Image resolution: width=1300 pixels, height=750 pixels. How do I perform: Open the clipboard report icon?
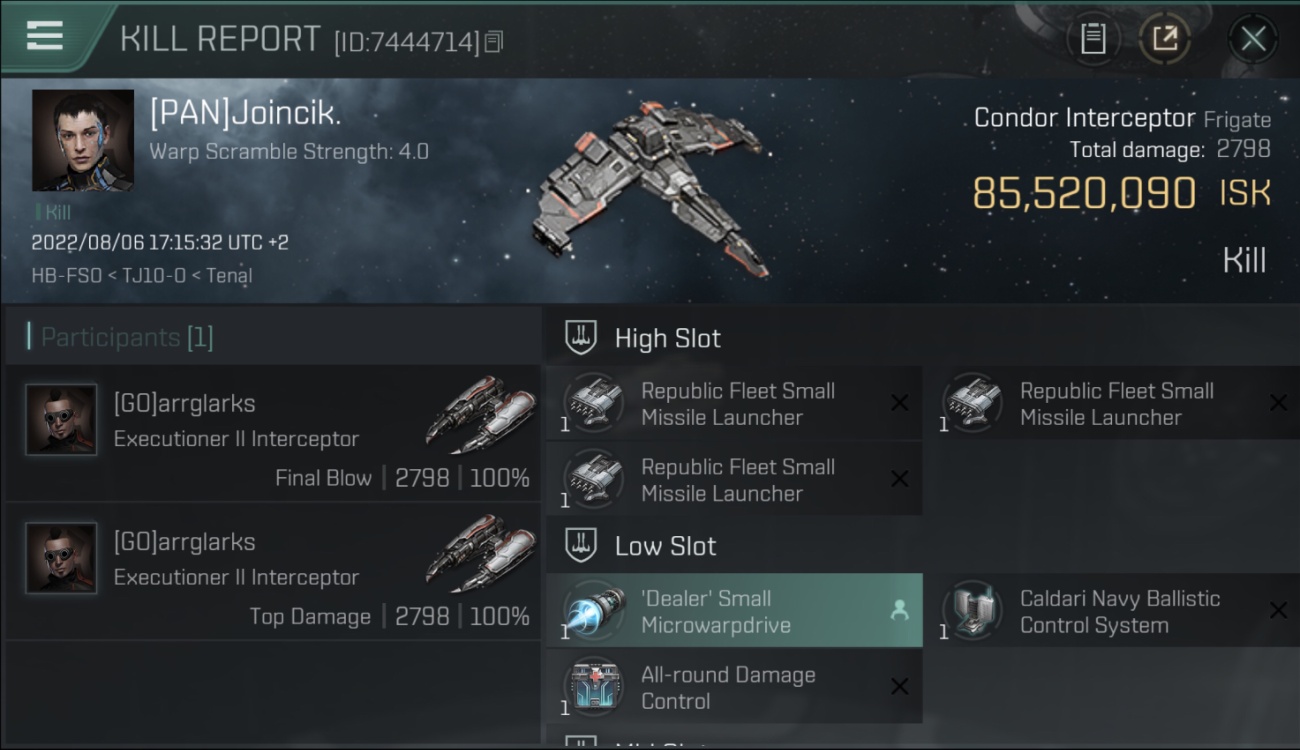pyautogui.click(x=1093, y=40)
